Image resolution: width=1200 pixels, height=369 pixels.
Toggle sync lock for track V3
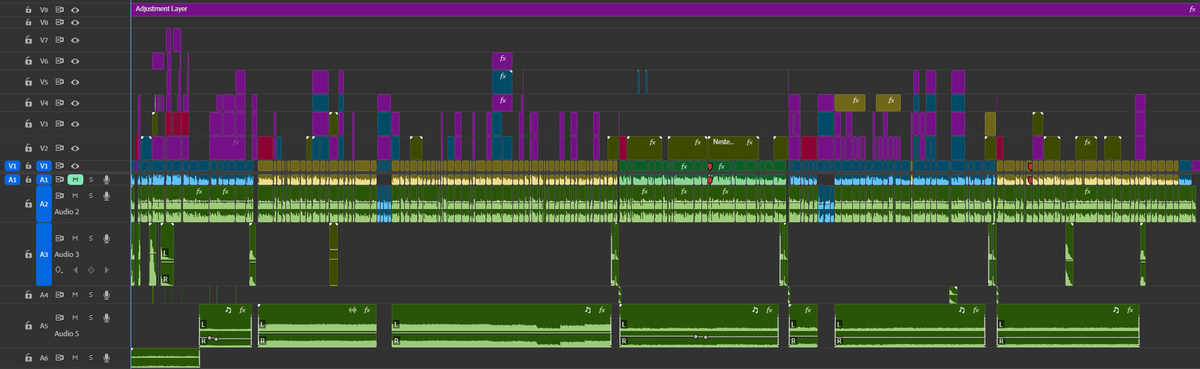point(60,124)
